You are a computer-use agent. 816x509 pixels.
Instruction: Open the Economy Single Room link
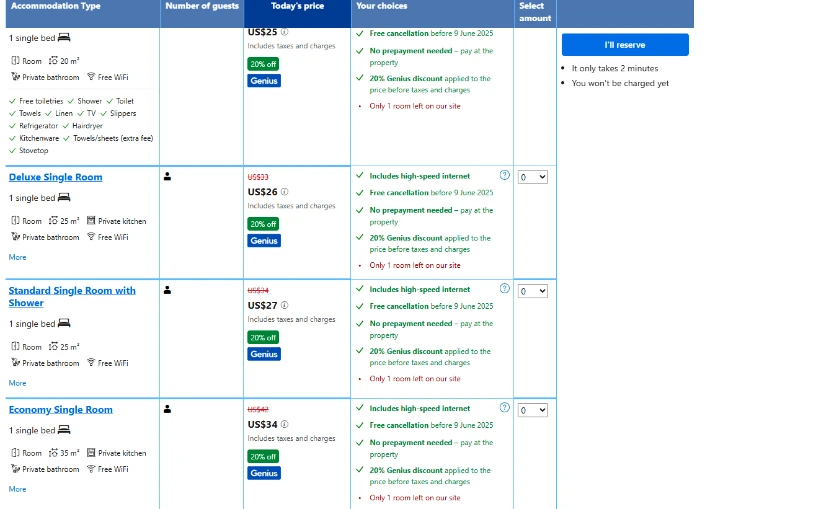(60, 410)
